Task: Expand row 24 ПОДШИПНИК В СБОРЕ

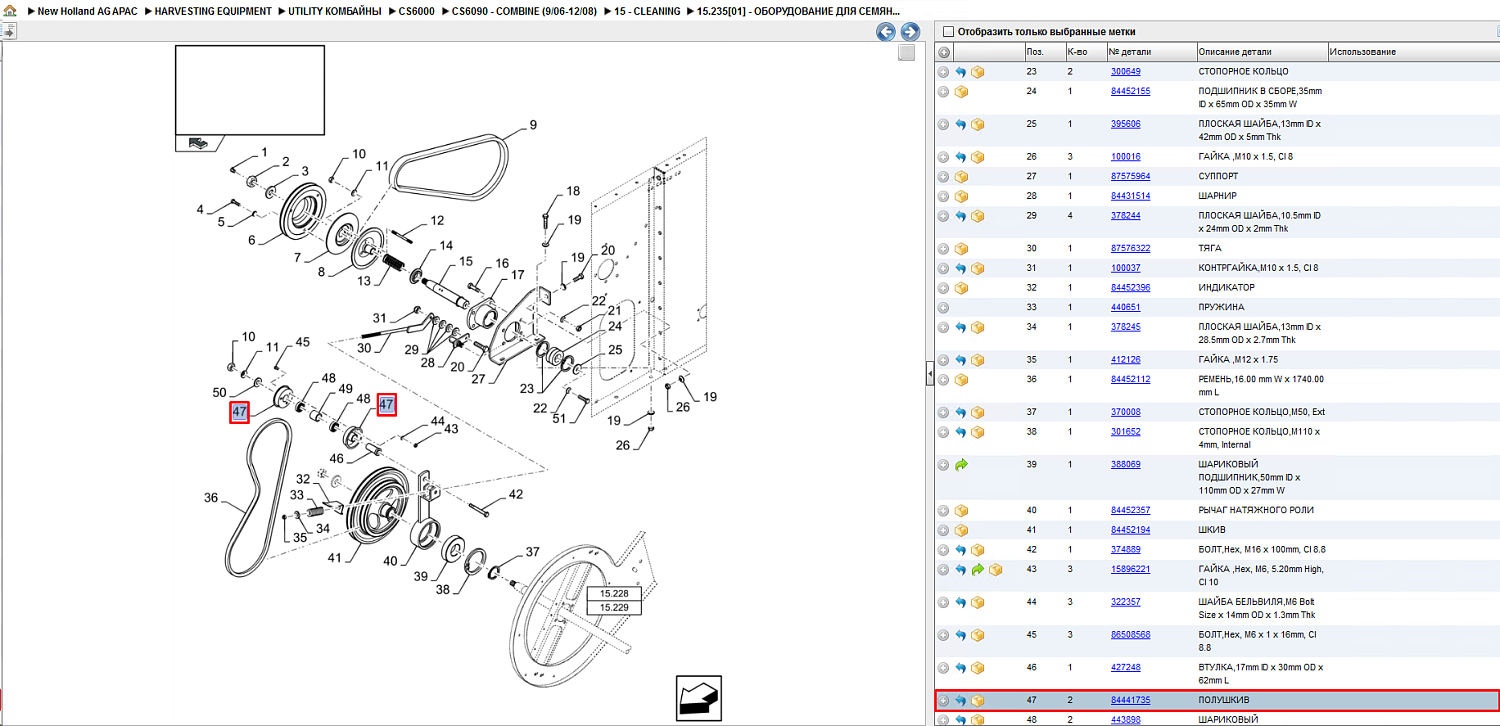Action: click(x=943, y=92)
